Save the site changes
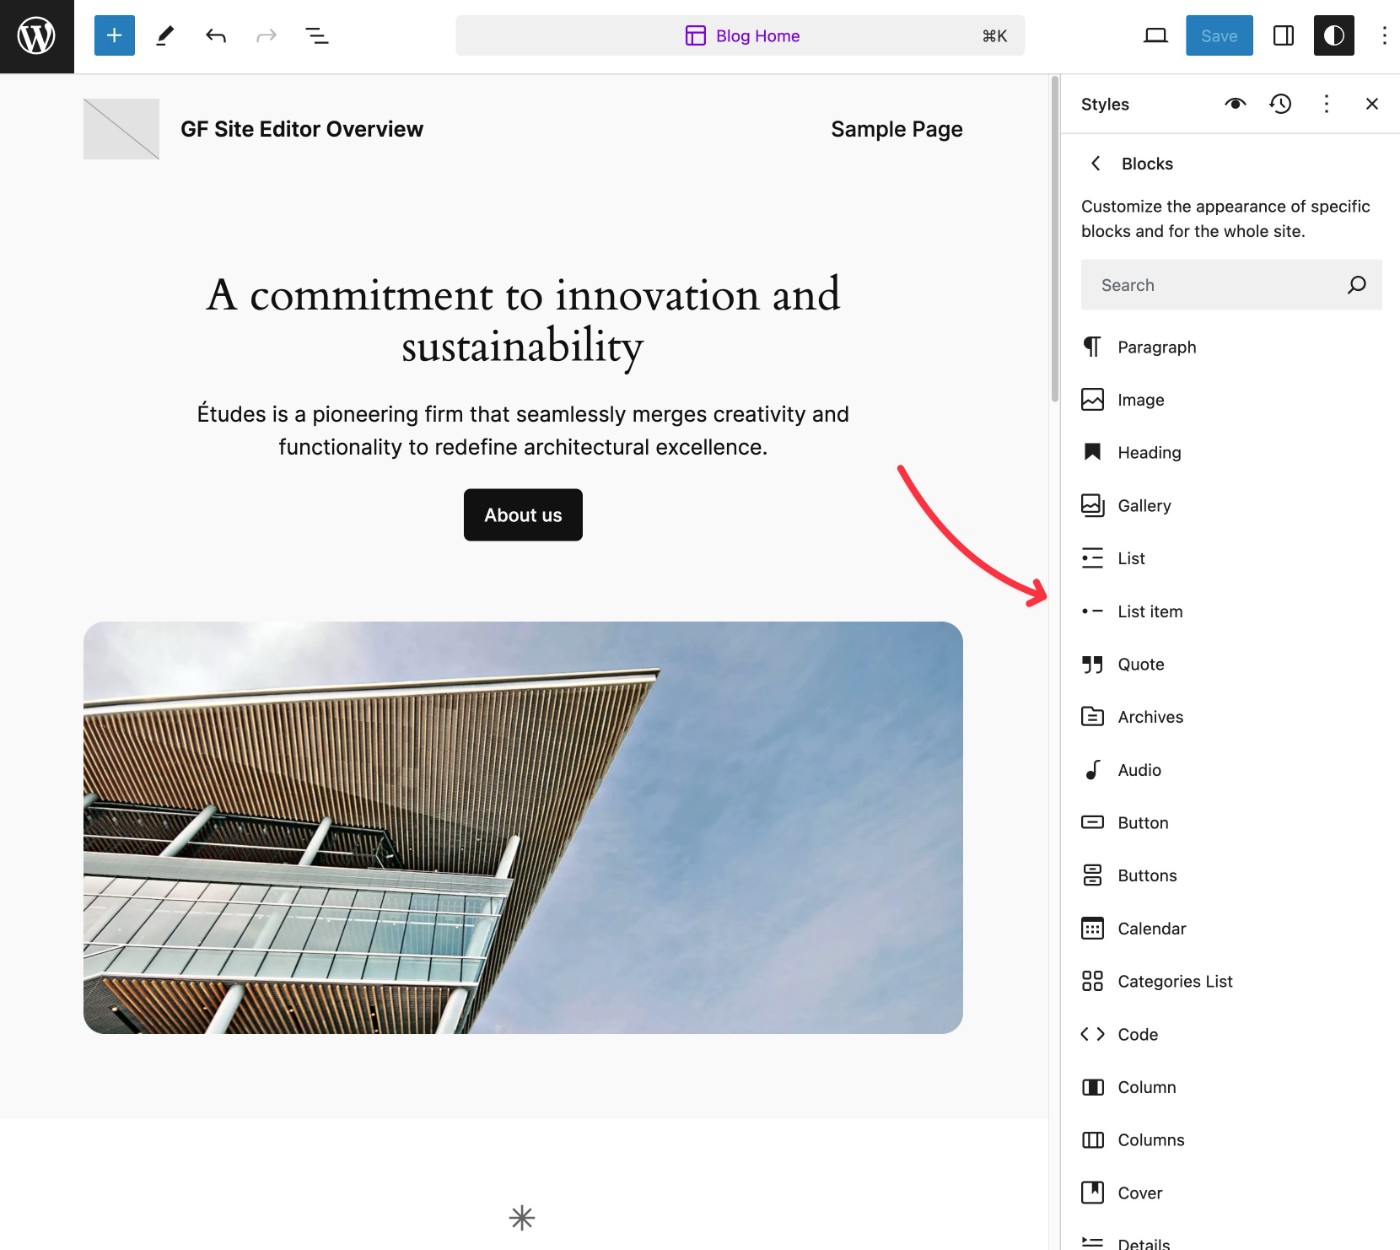The image size is (1400, 1250). [1219, 36]
